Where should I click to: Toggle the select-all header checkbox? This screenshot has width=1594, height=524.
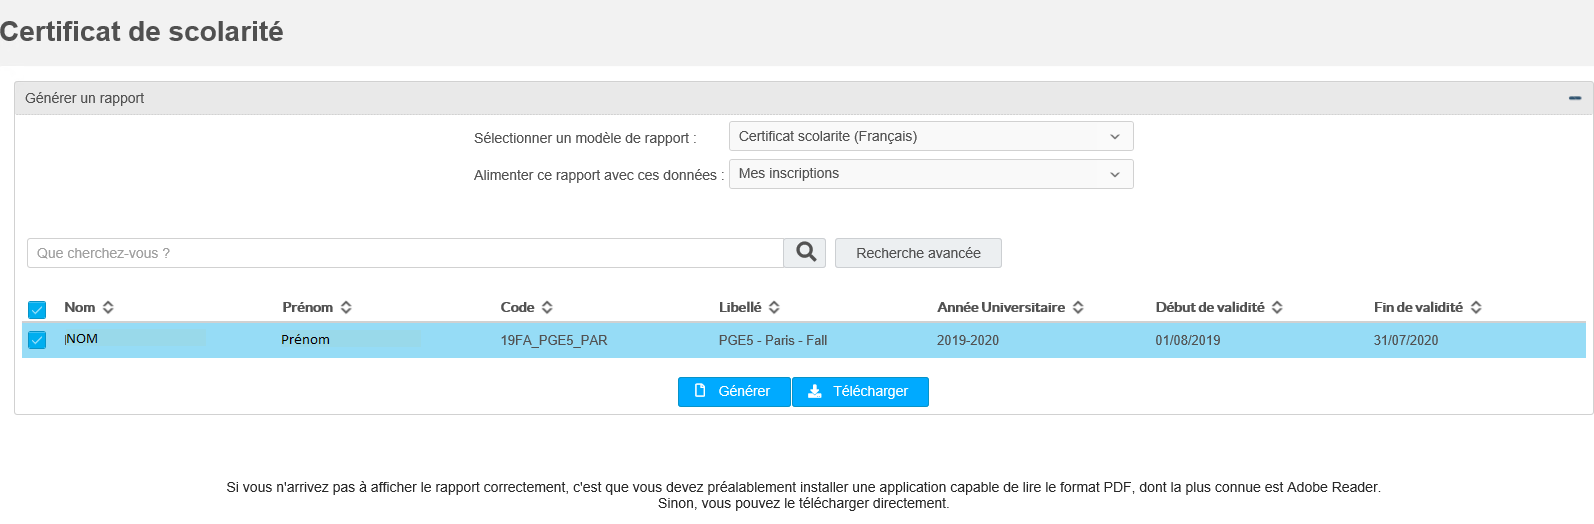tap(37, 309)
